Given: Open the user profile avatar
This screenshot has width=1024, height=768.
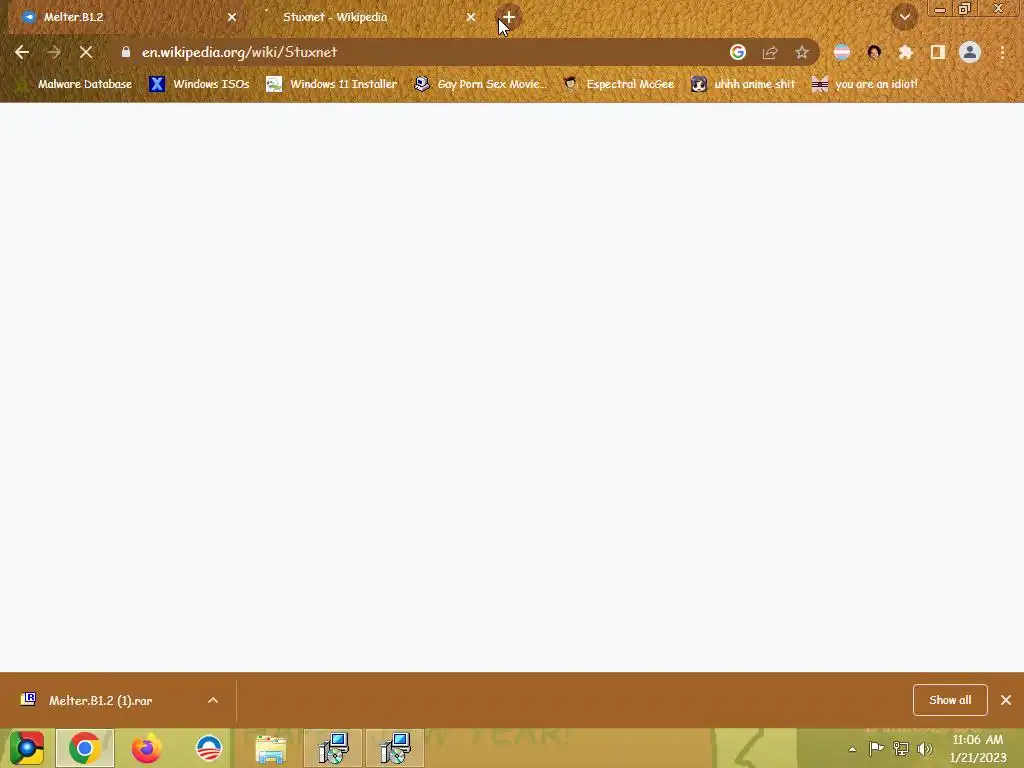Looking at the screenshot, I should [970, 52].
